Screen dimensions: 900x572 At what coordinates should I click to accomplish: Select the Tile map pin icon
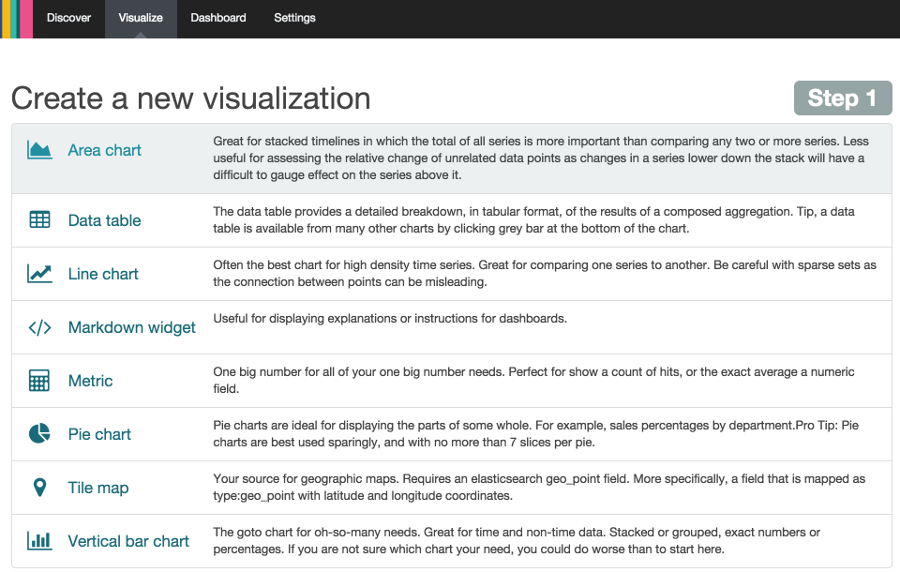39,488
